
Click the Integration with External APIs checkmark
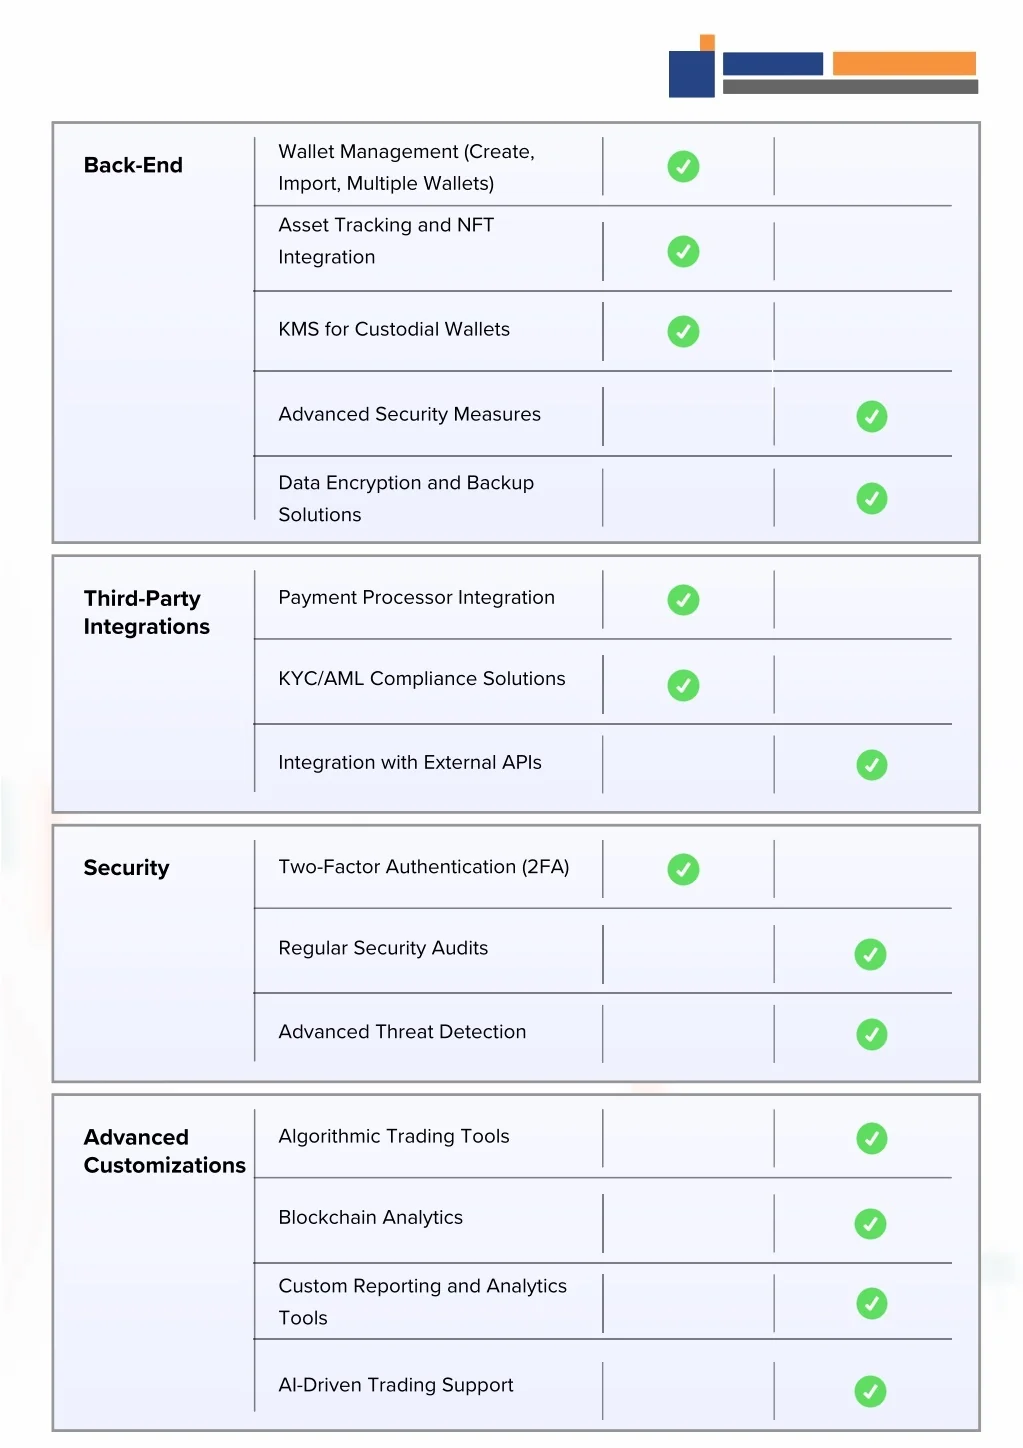(871, 765)
